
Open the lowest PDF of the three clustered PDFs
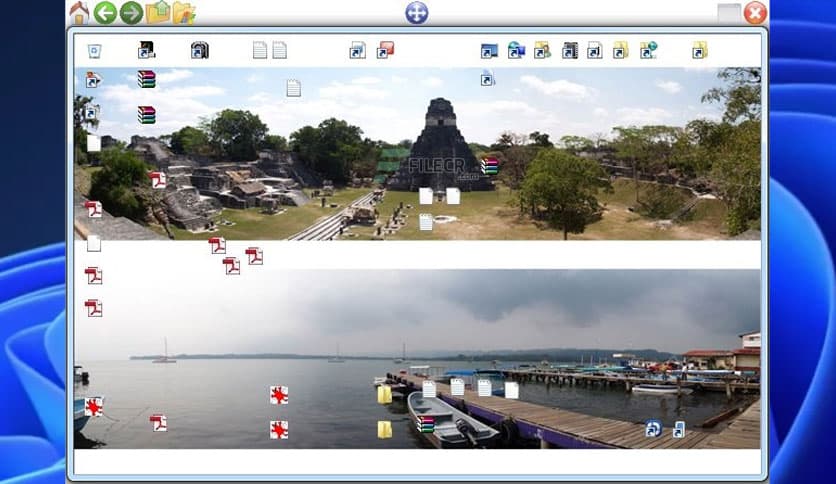pyautogui.click(x=231, y=266)
